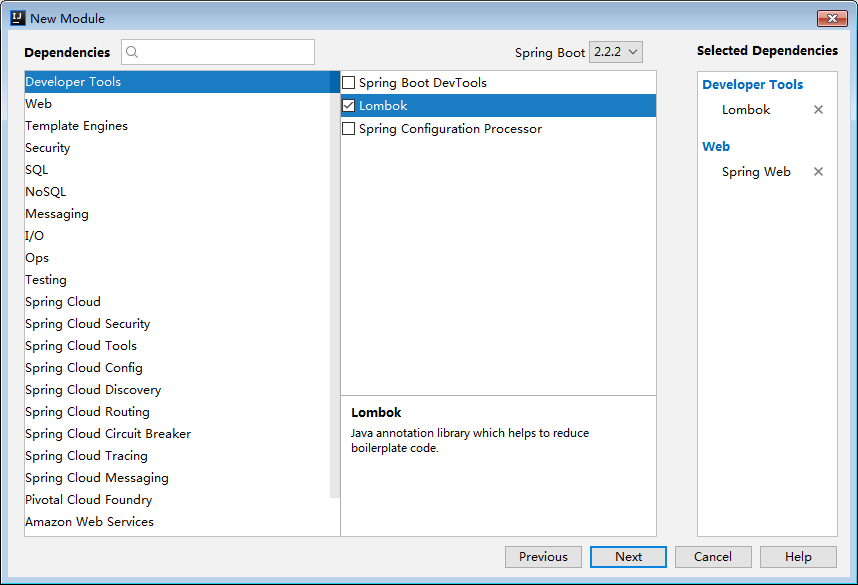Viewport: 858px width, 585px height.
Task: Click the Developer Tools heading in Selected Dependencies
Action: tap(752, 84)
